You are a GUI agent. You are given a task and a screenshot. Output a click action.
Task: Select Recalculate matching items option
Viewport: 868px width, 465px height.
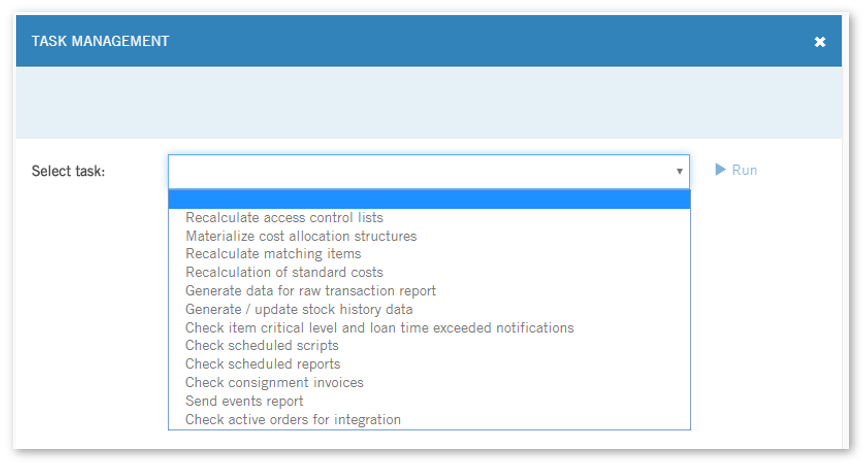[430, 254]
